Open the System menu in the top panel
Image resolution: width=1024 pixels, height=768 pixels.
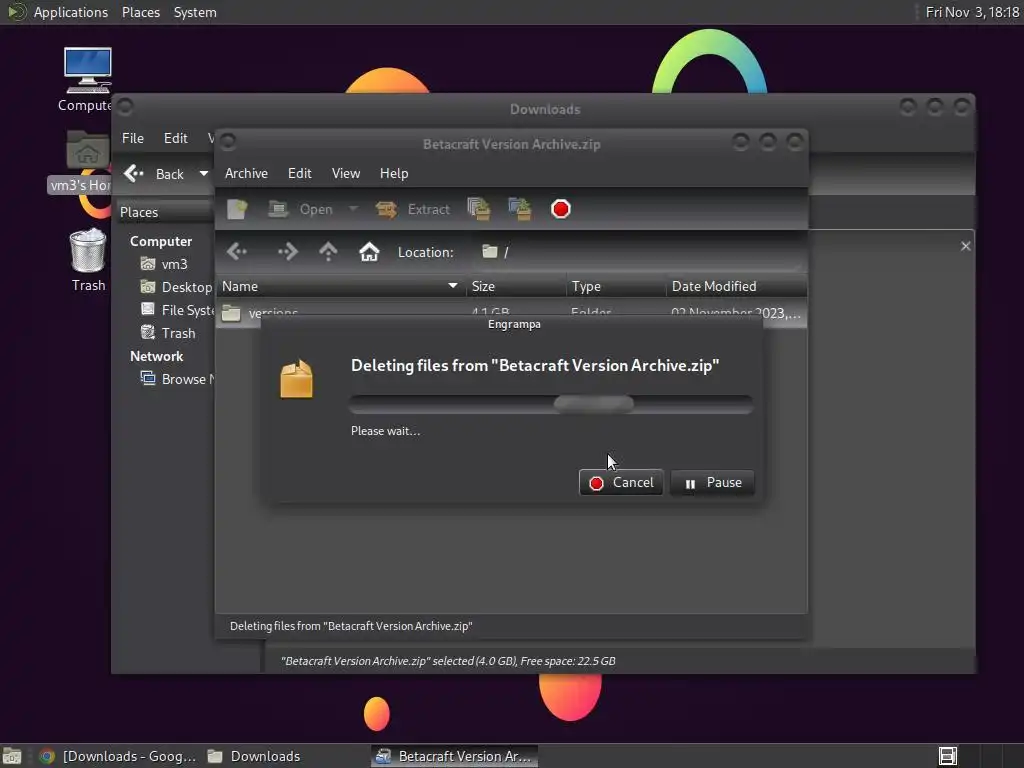pos(195,12)
